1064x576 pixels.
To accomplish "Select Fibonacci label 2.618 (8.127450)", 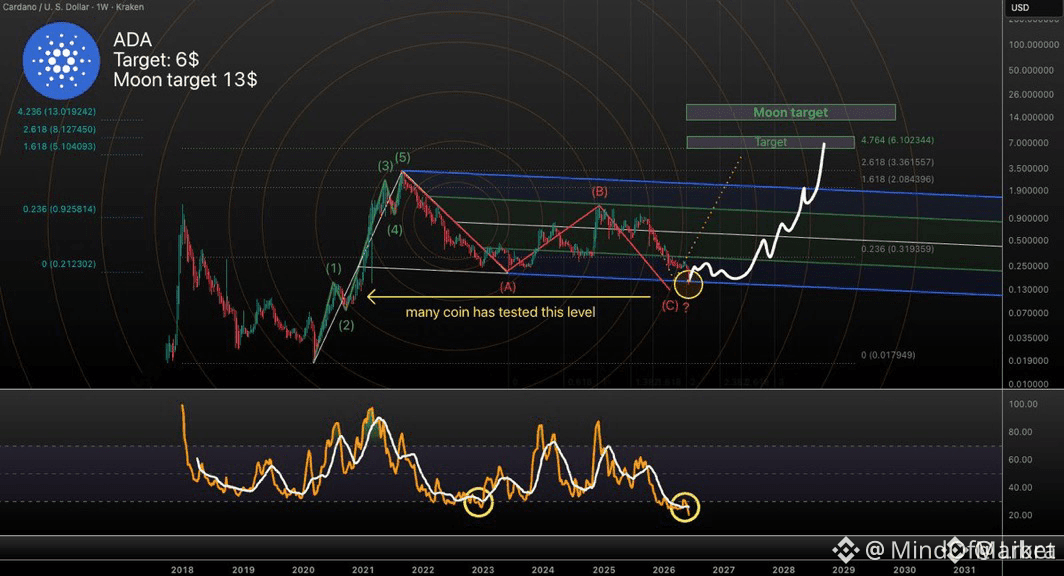I will [59, 129].
